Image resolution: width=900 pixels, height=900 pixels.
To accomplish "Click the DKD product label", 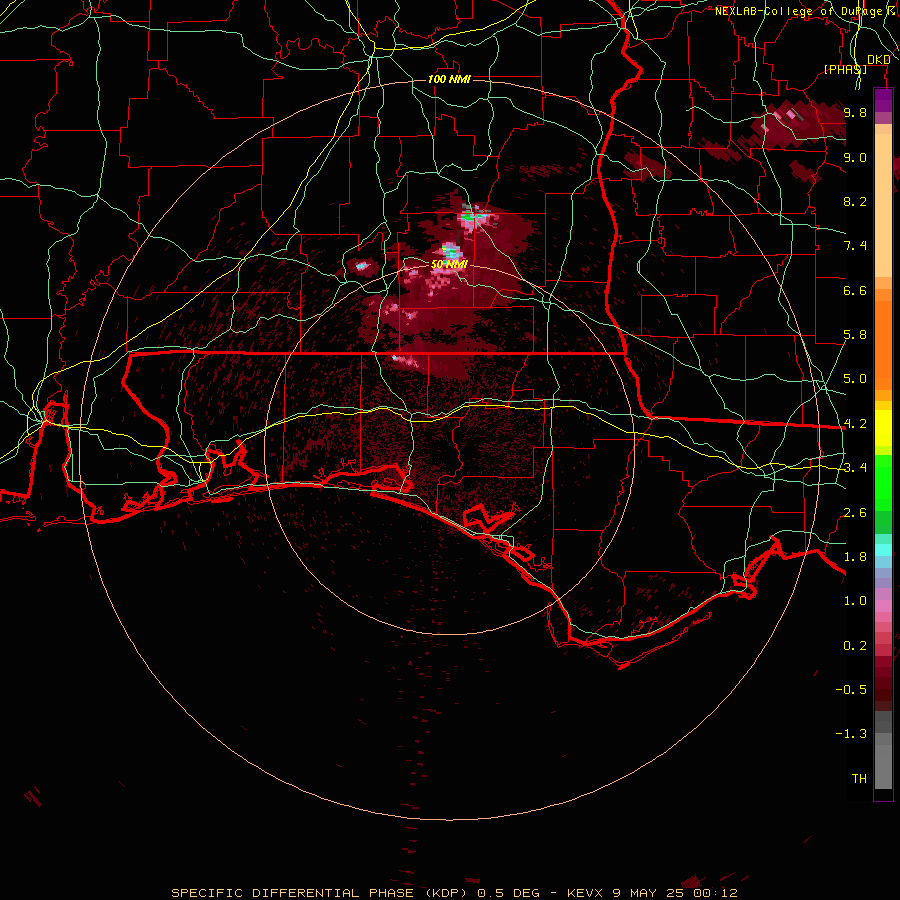I will click(878, 60).
